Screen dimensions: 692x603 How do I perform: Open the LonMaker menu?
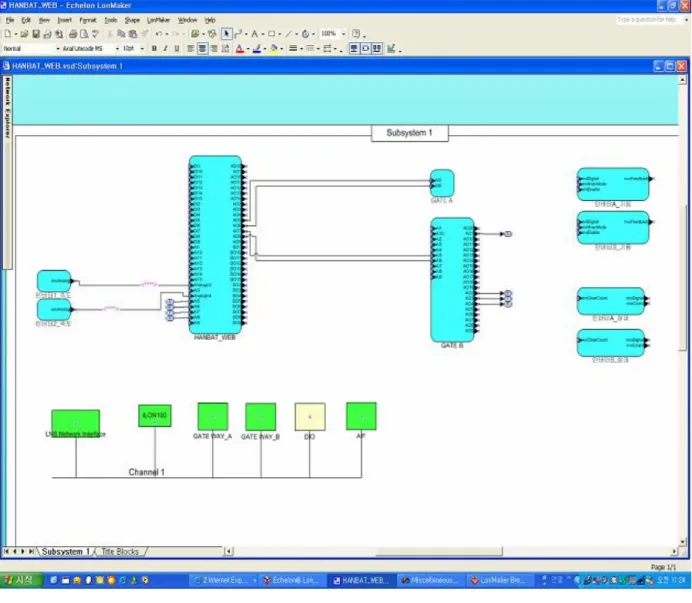158,20
